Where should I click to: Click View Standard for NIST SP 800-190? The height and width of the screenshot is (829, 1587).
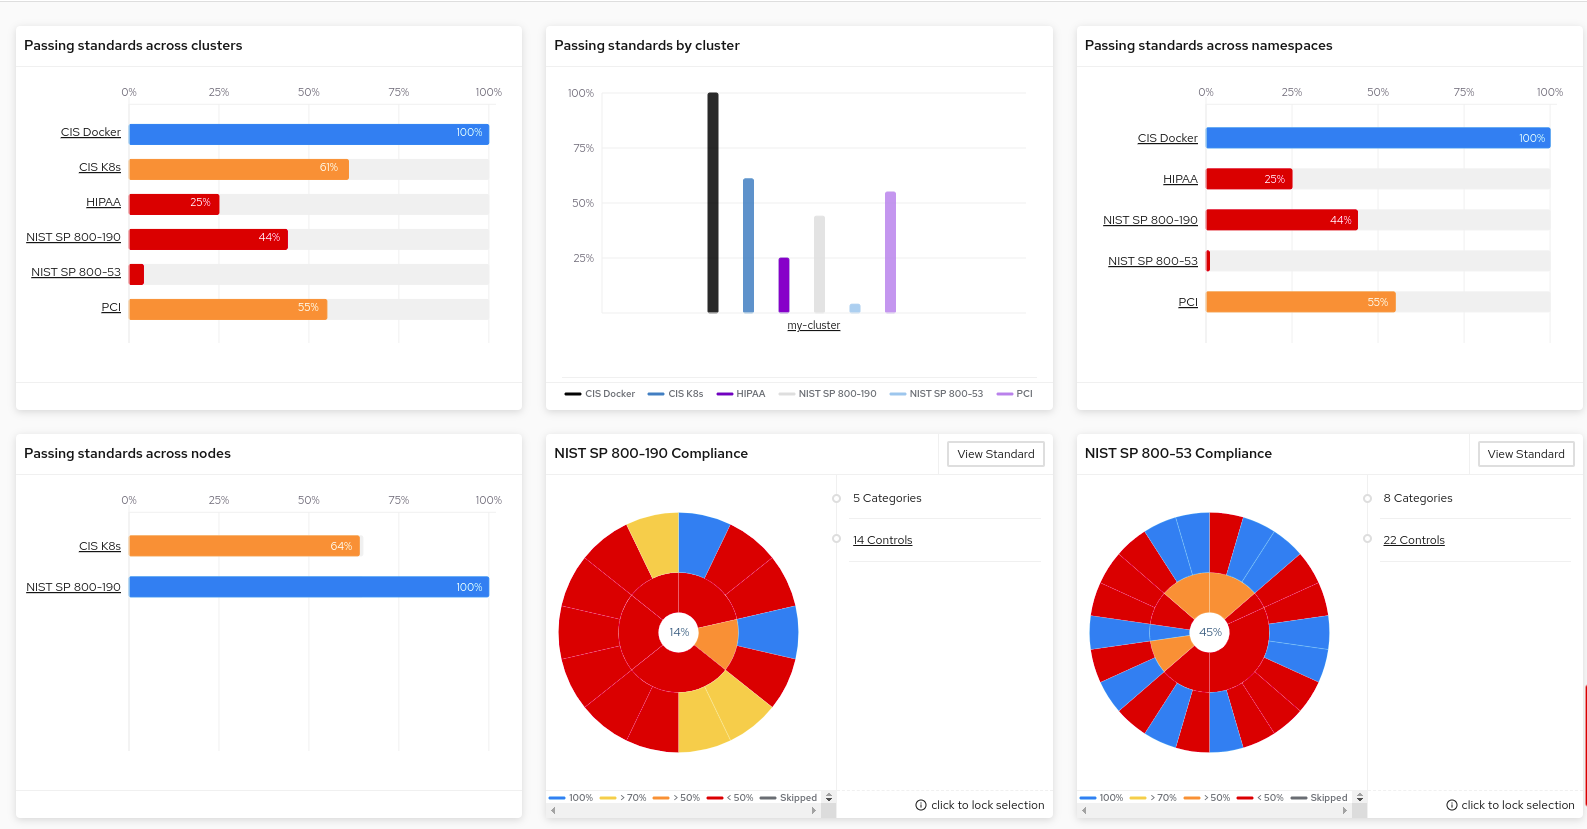(x=996, y=454)
